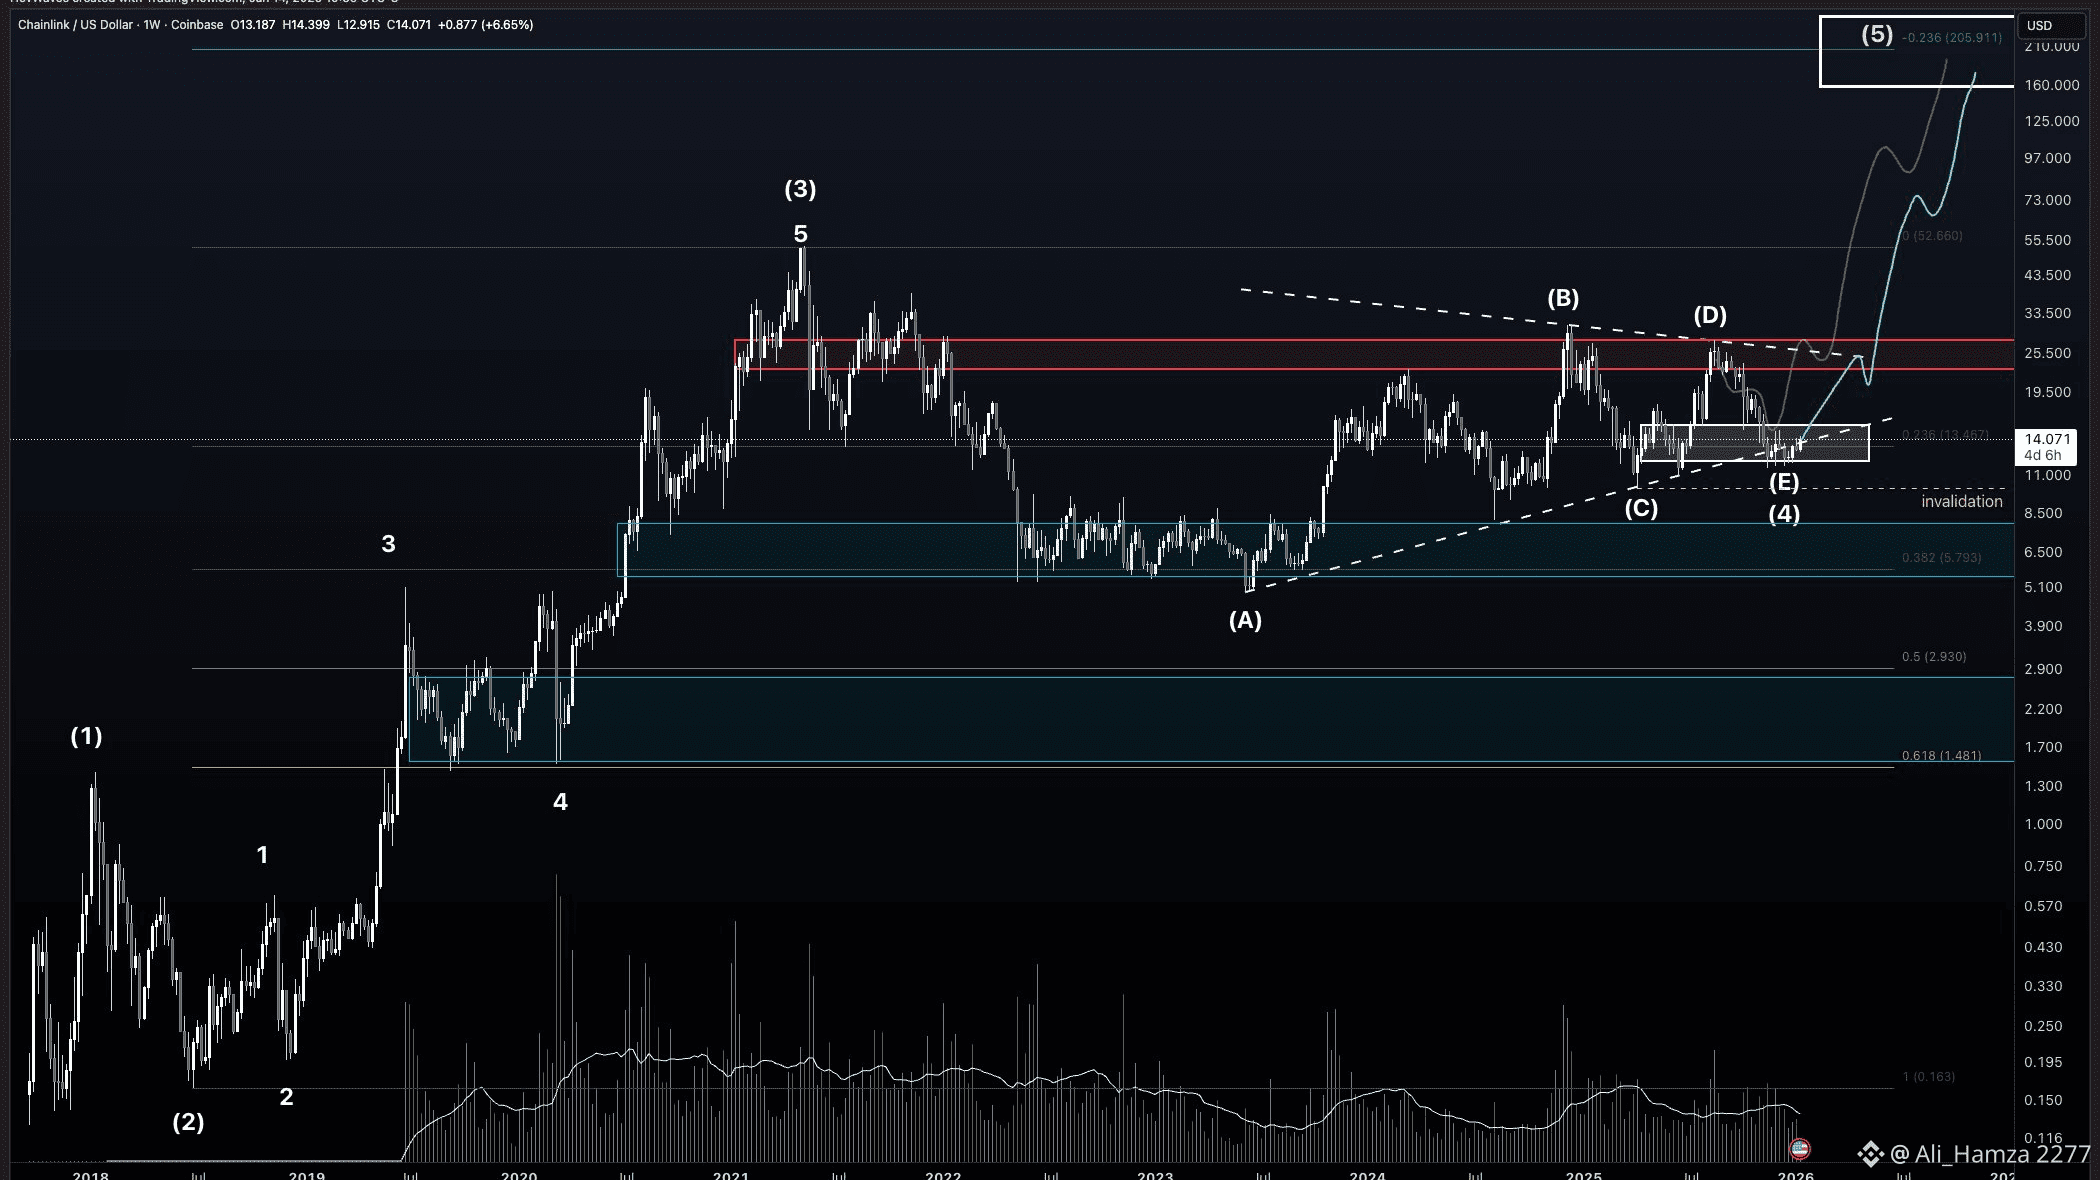This screenshot has height=1180, width=2100.
Task: Click the (E) wave label
Action: 1783,483
